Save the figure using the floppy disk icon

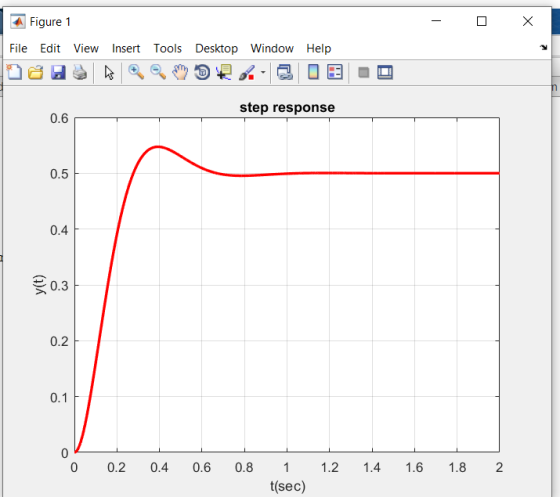pyautogui.click(x=58, y=72)
